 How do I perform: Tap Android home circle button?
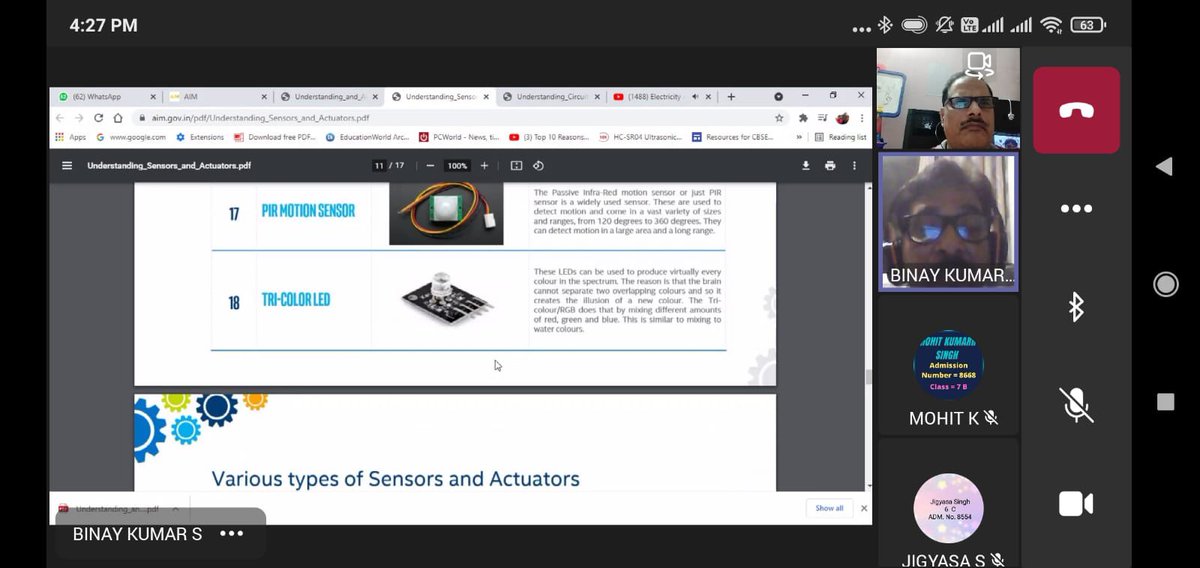(x=1165, y=284)
